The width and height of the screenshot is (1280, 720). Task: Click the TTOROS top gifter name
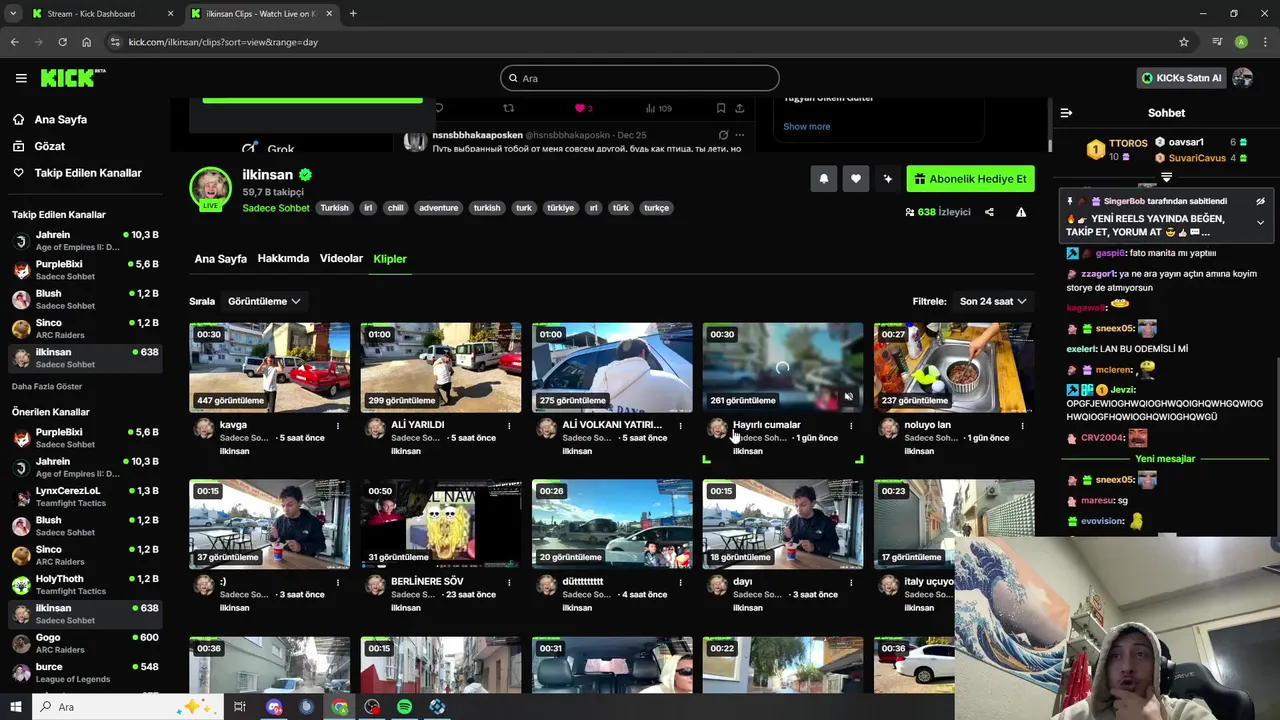click(1128, 144)
